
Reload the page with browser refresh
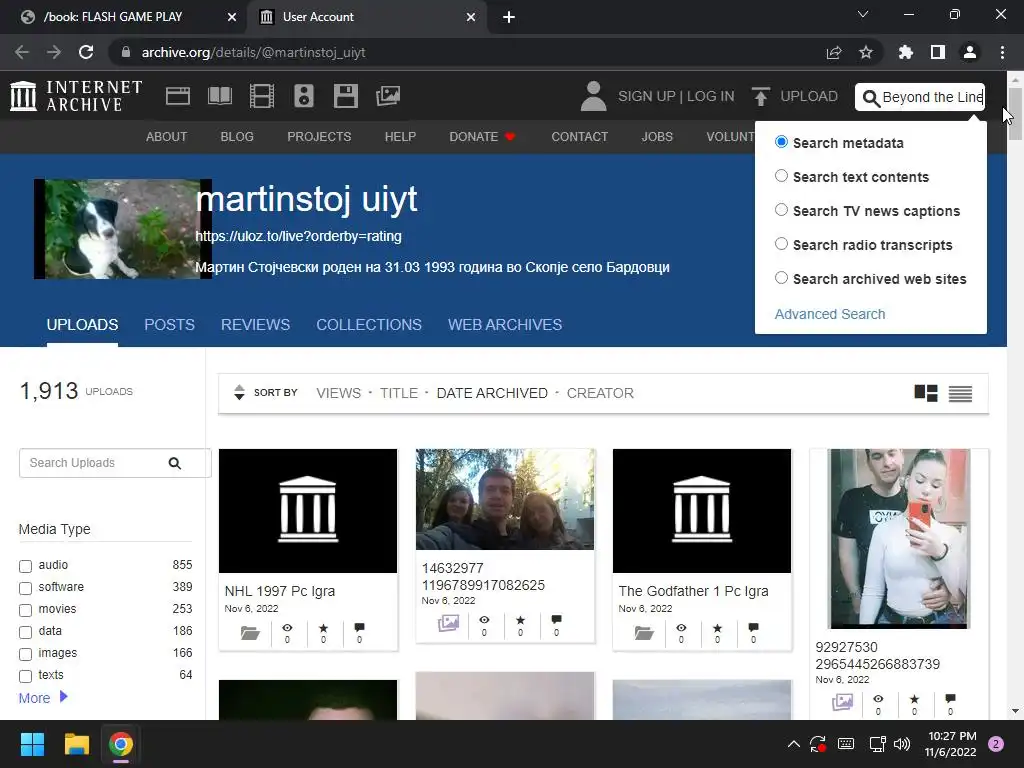pyautogui.click(x=86, y=52)
